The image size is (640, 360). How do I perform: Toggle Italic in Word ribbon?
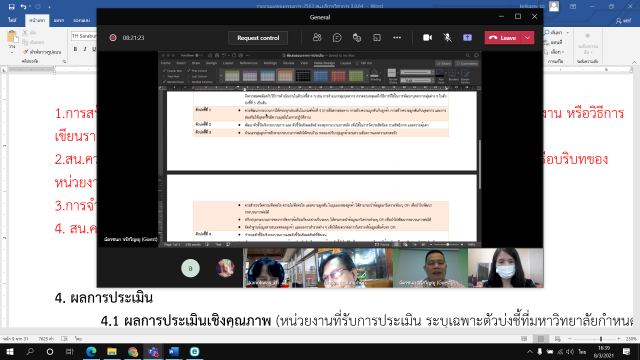(x=85, y=49)
